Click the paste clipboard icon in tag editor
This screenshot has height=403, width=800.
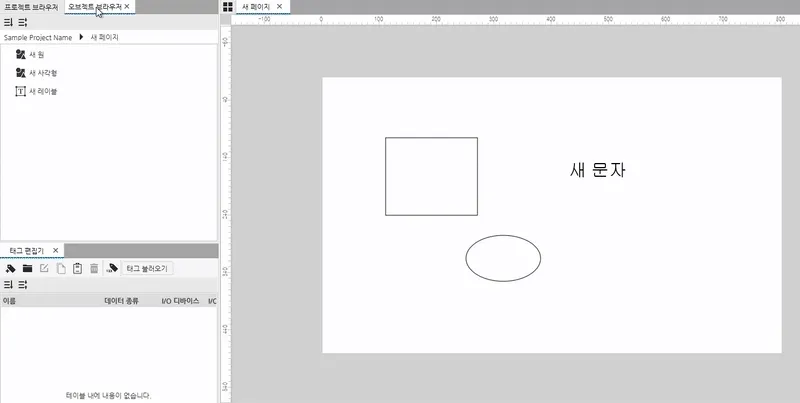click(x=77, y=268)
